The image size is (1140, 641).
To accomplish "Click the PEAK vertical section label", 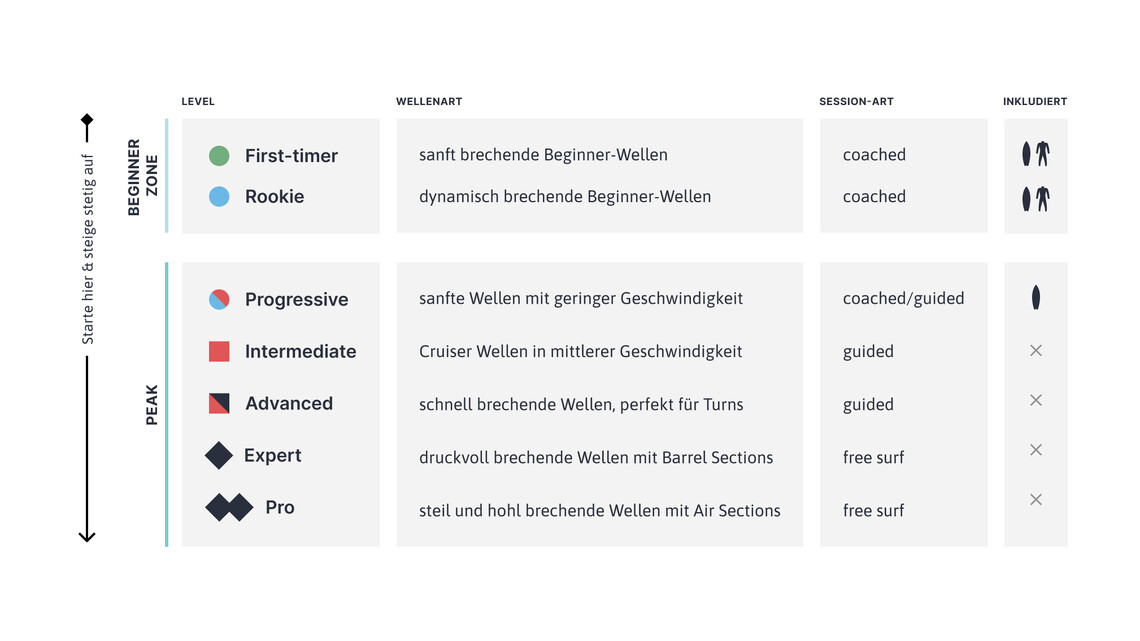I will tap(152, 405).
